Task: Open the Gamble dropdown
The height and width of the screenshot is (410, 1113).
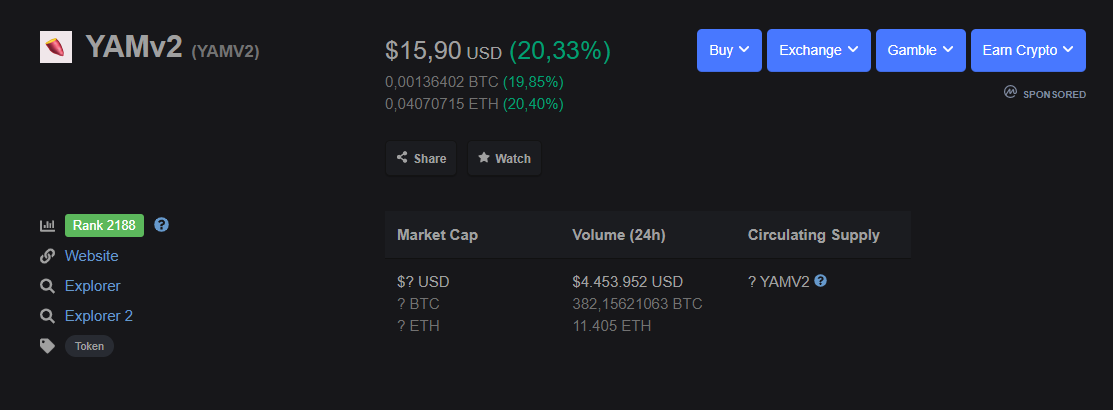Action: tap(921, 50)
